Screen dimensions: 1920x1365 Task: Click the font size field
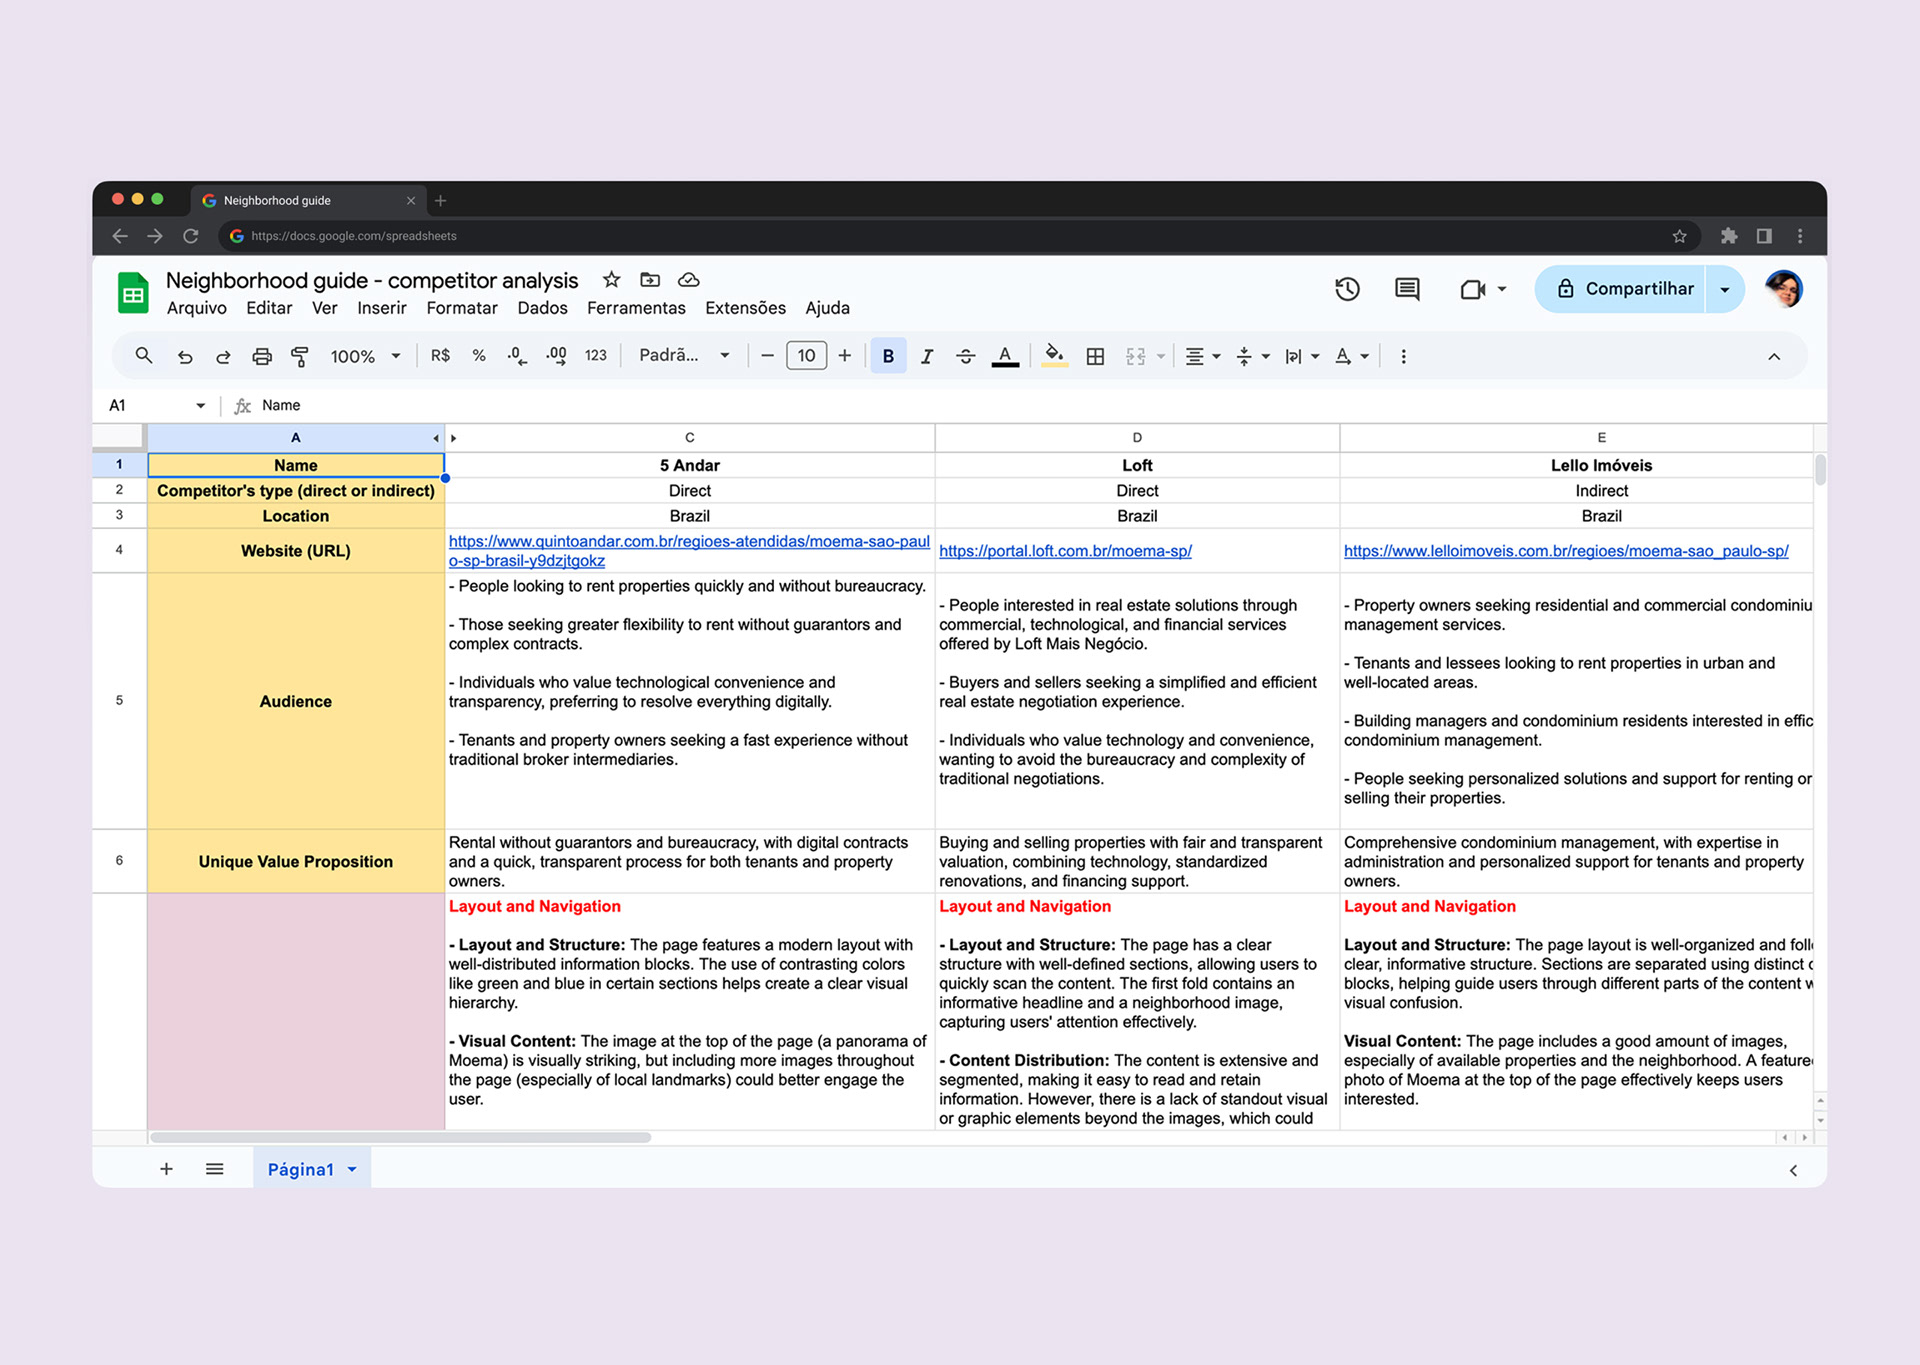click(806, 356)
